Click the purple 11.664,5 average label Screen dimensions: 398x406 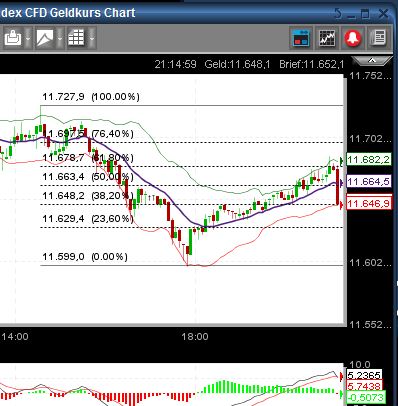(x=369, y=181)
